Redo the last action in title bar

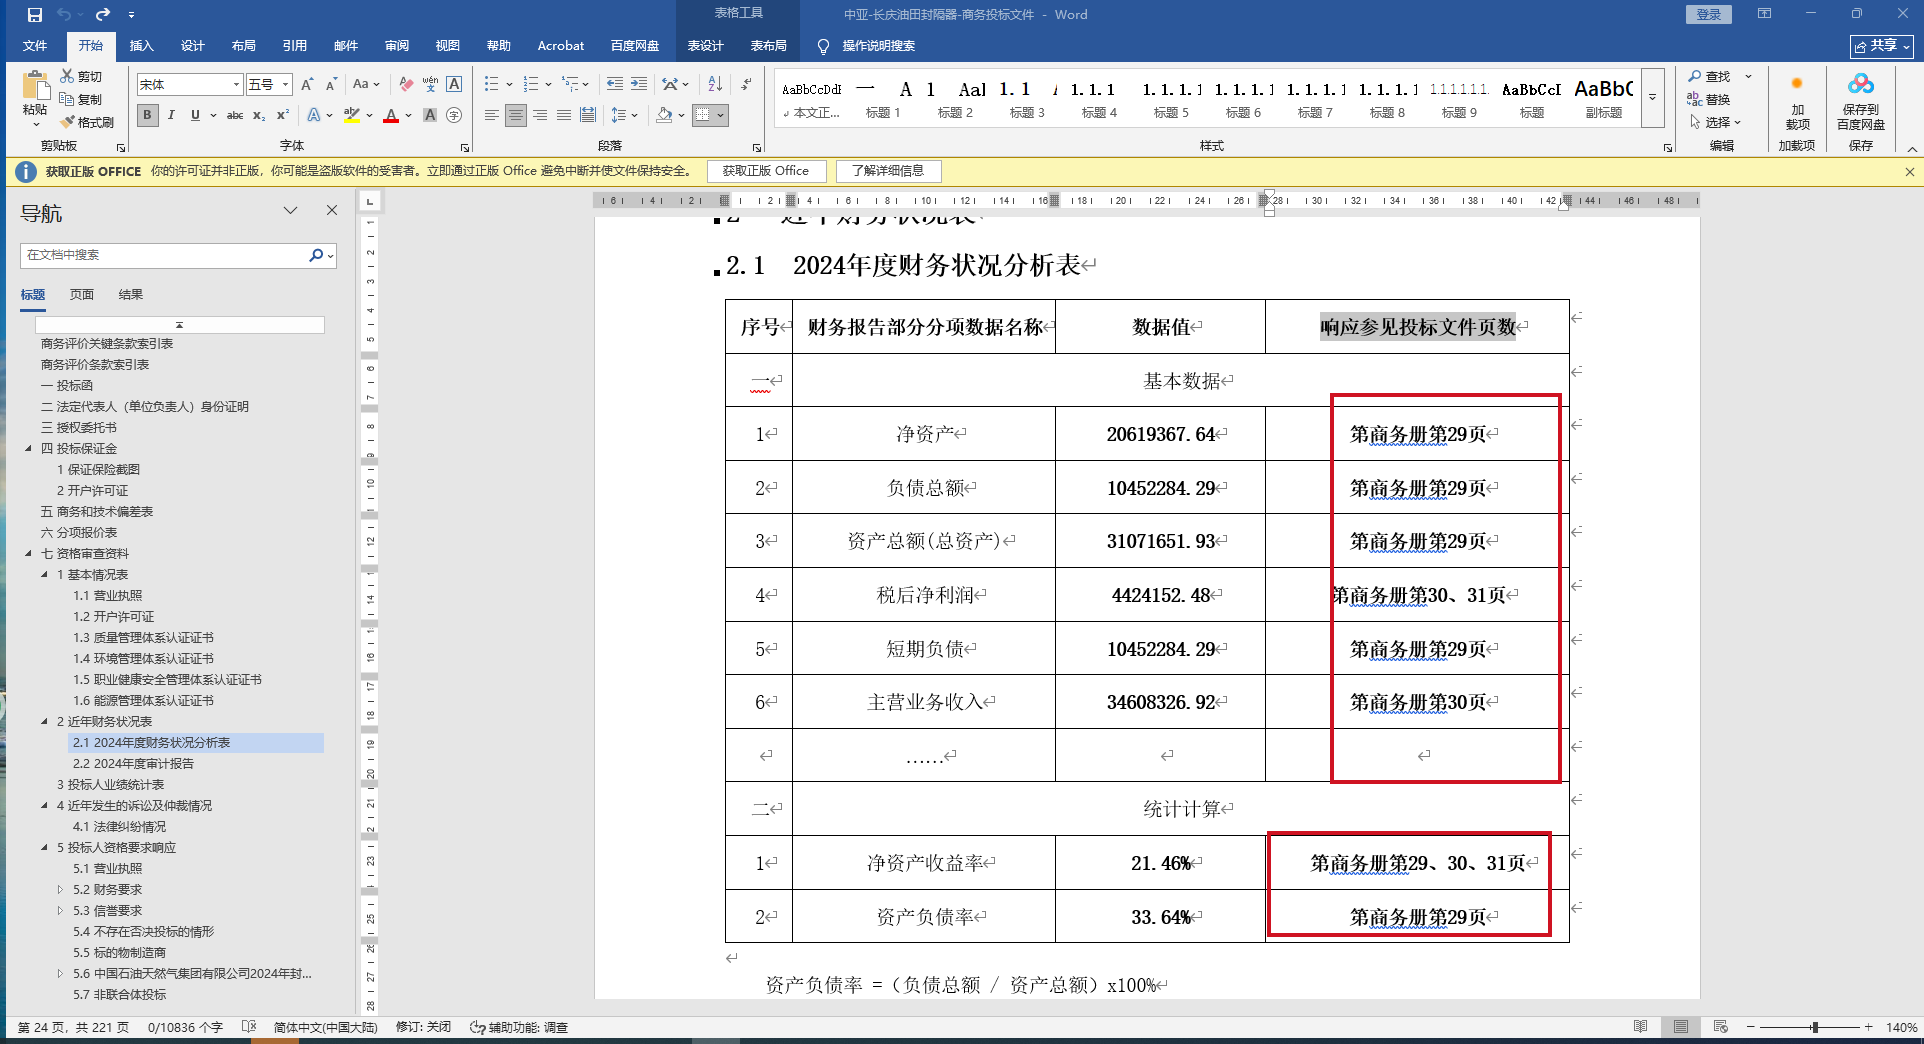pyautogui.click(x=103, y=15)
